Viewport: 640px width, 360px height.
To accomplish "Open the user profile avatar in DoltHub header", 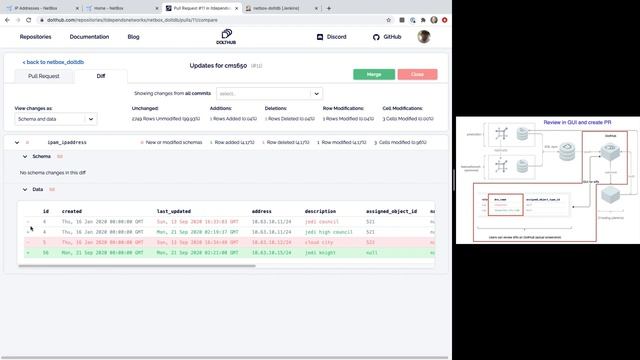I will [424, 37].
